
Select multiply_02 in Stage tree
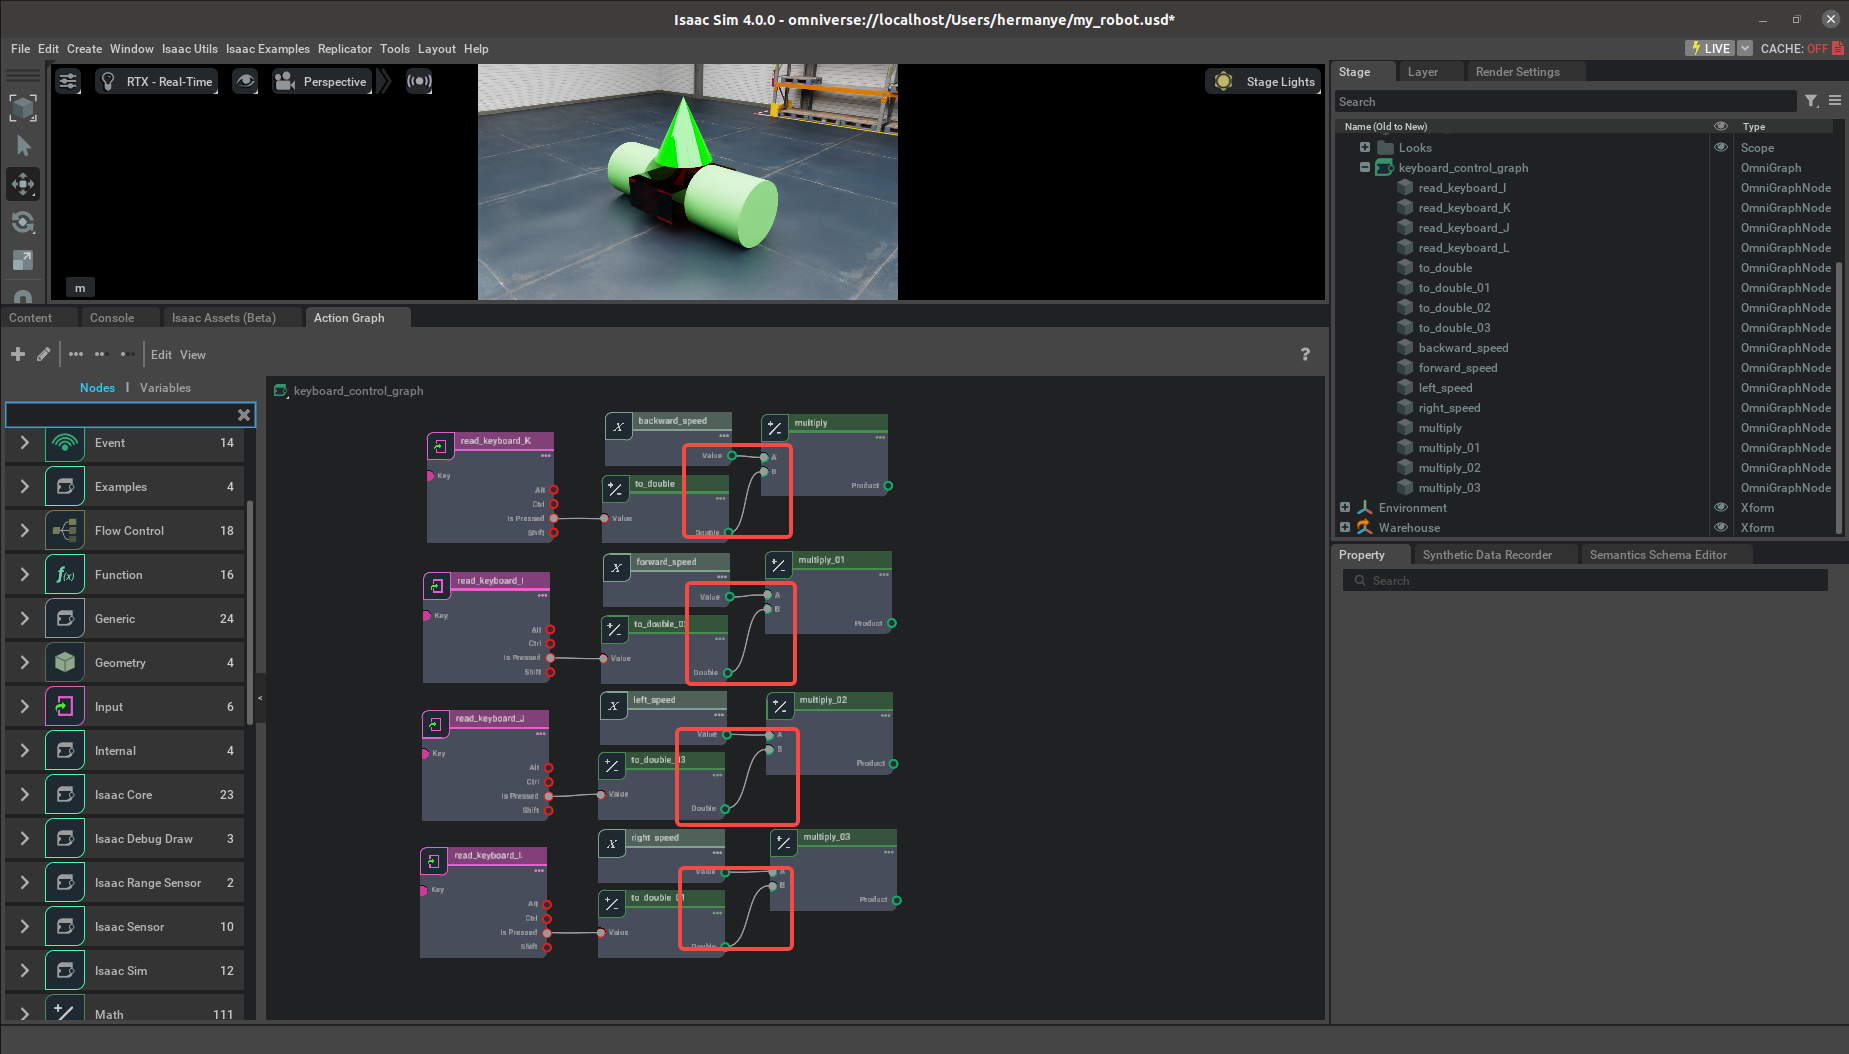click(x=1449, y=467)
